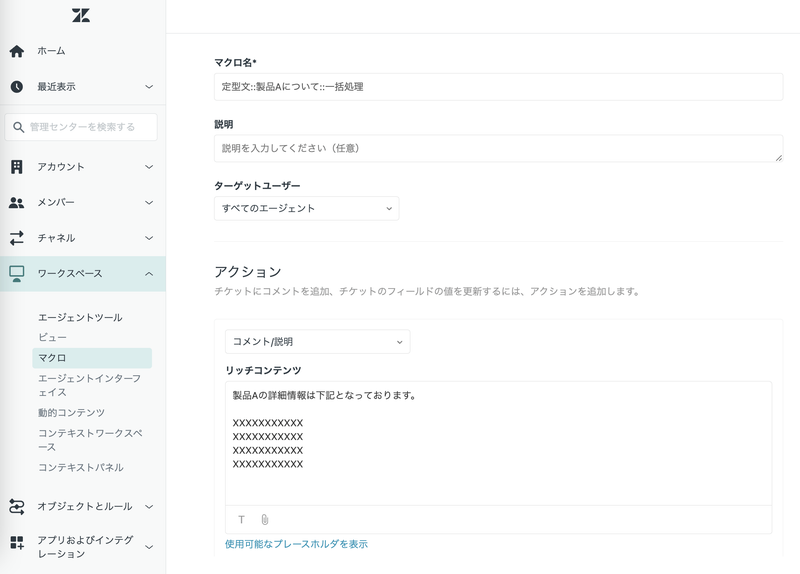This screenshot has width=800, height=574.
Task: Open エージェントツール menu item
Action: pos(80,317)
